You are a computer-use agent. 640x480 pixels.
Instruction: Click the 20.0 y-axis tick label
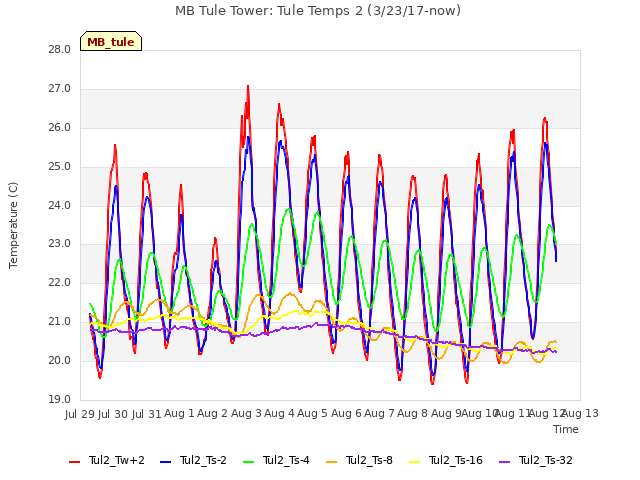pos(60,360)
